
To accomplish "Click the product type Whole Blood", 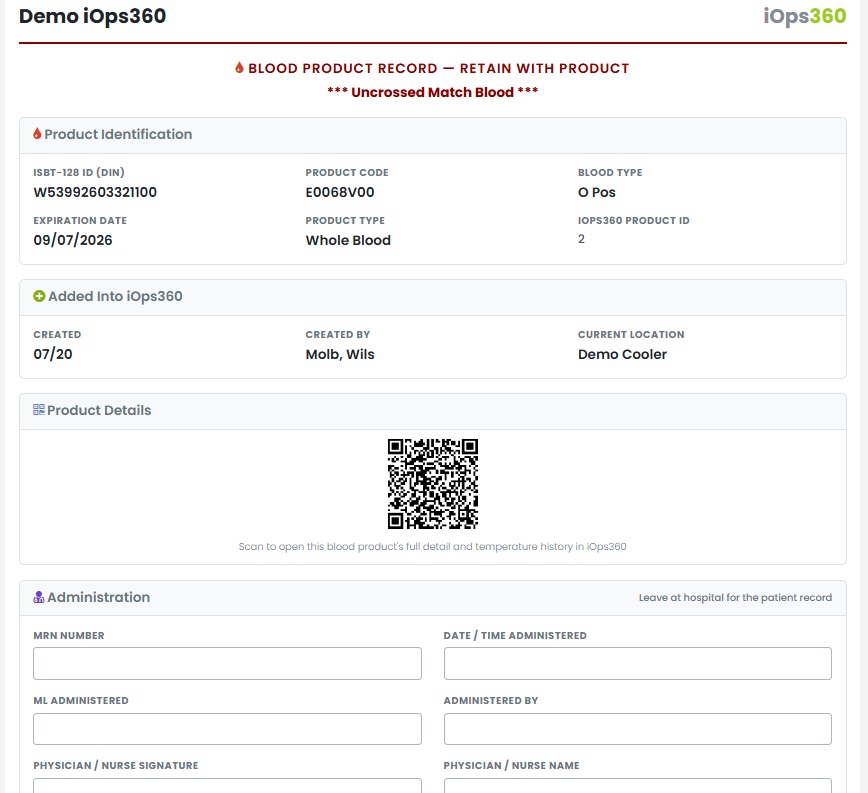I will [348, 240].
